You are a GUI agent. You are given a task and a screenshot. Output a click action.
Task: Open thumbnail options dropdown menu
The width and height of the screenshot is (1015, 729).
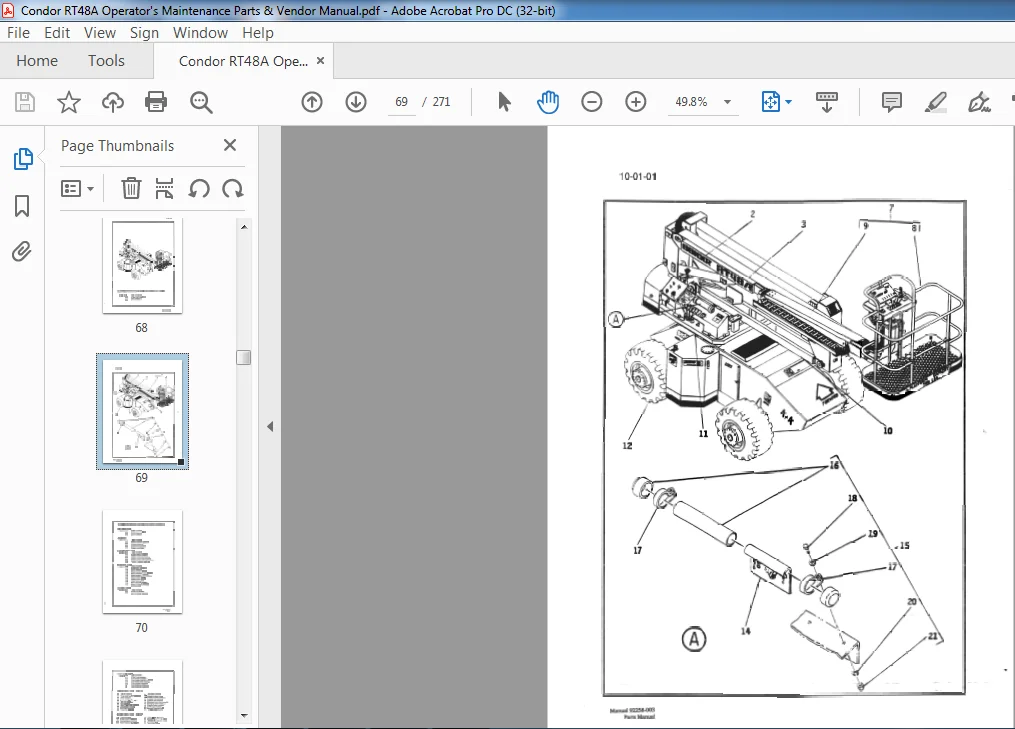tap(77, 188)
